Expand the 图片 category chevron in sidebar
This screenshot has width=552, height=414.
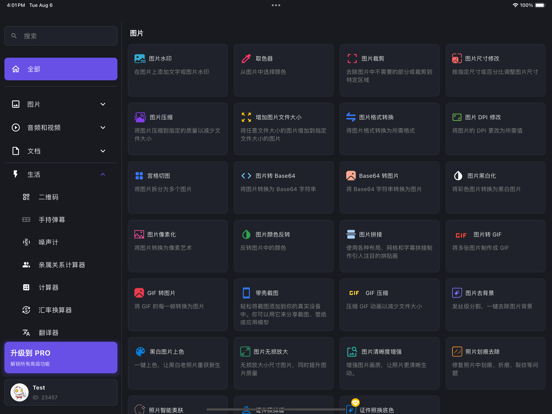pyautogui.click(x=103, y=104)
